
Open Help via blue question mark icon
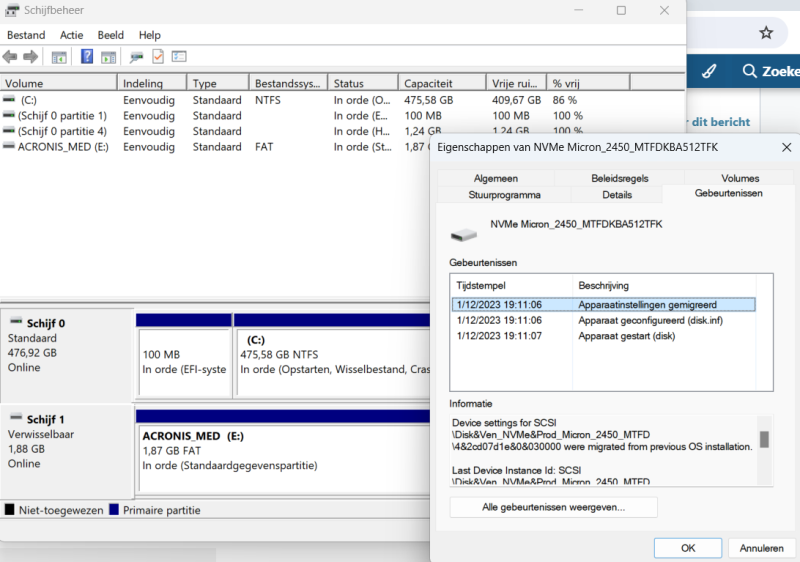(87, 57)
